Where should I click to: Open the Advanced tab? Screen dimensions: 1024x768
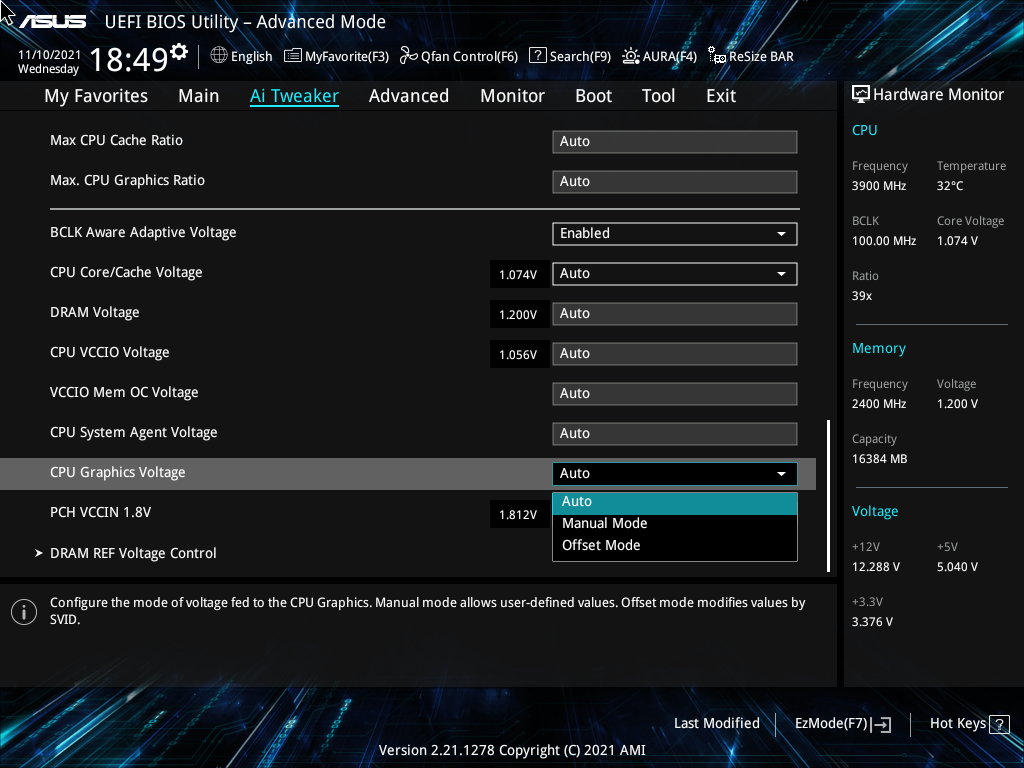pos(409,96)
